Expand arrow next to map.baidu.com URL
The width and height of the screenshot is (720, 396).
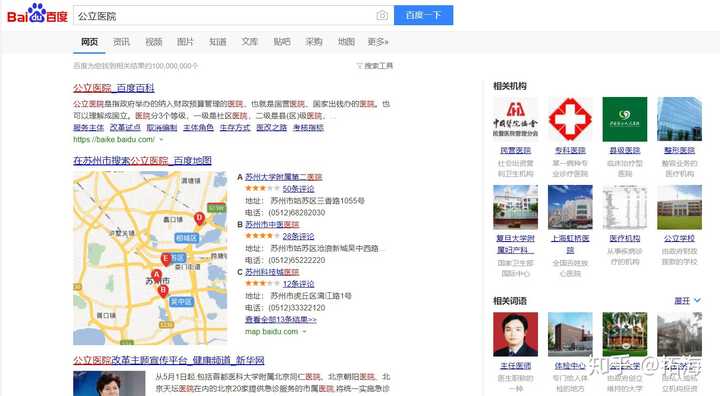tap(304, 332)
